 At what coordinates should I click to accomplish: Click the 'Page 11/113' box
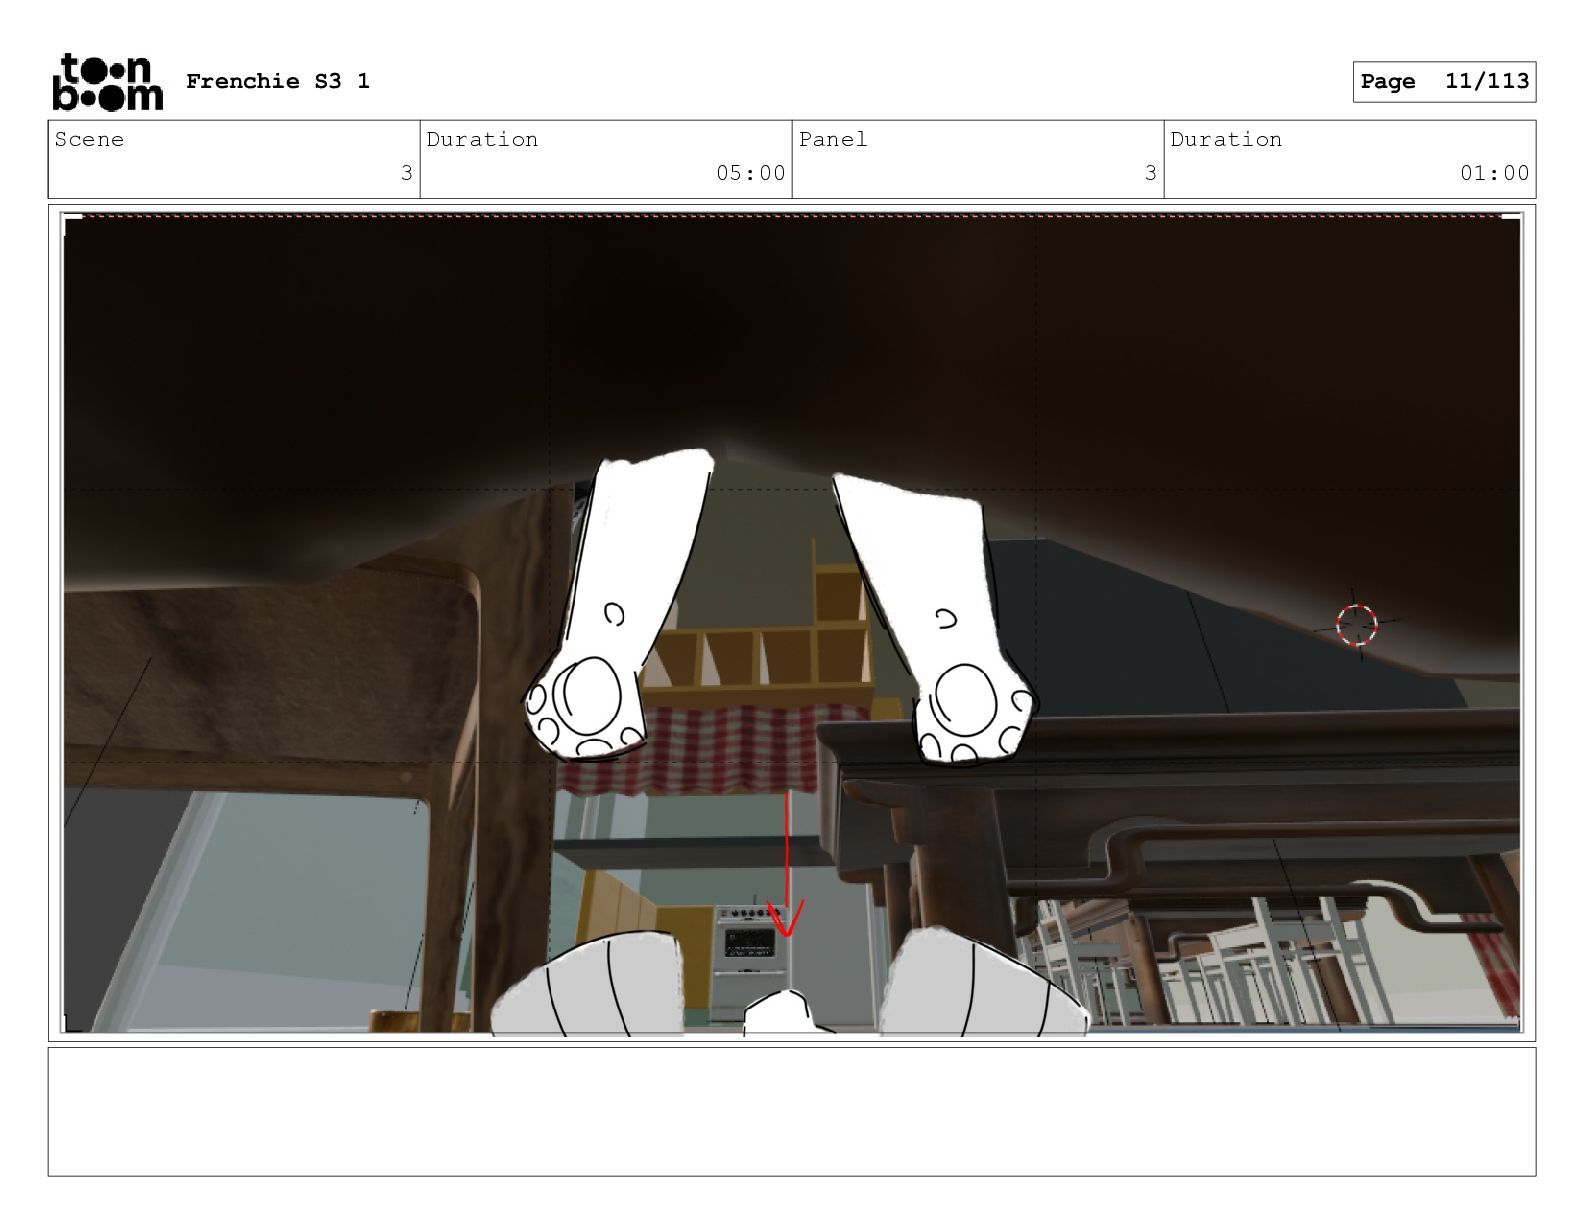click(x=1444, y=82)
